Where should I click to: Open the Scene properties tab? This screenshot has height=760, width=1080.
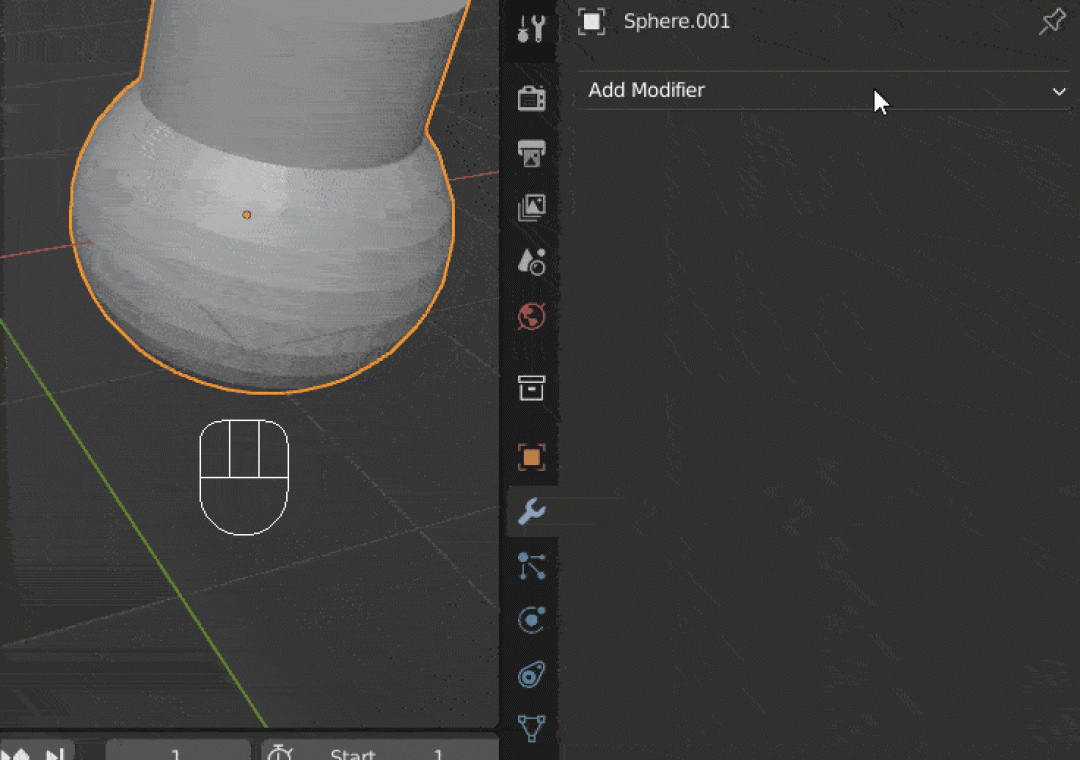tap(531, 261)
